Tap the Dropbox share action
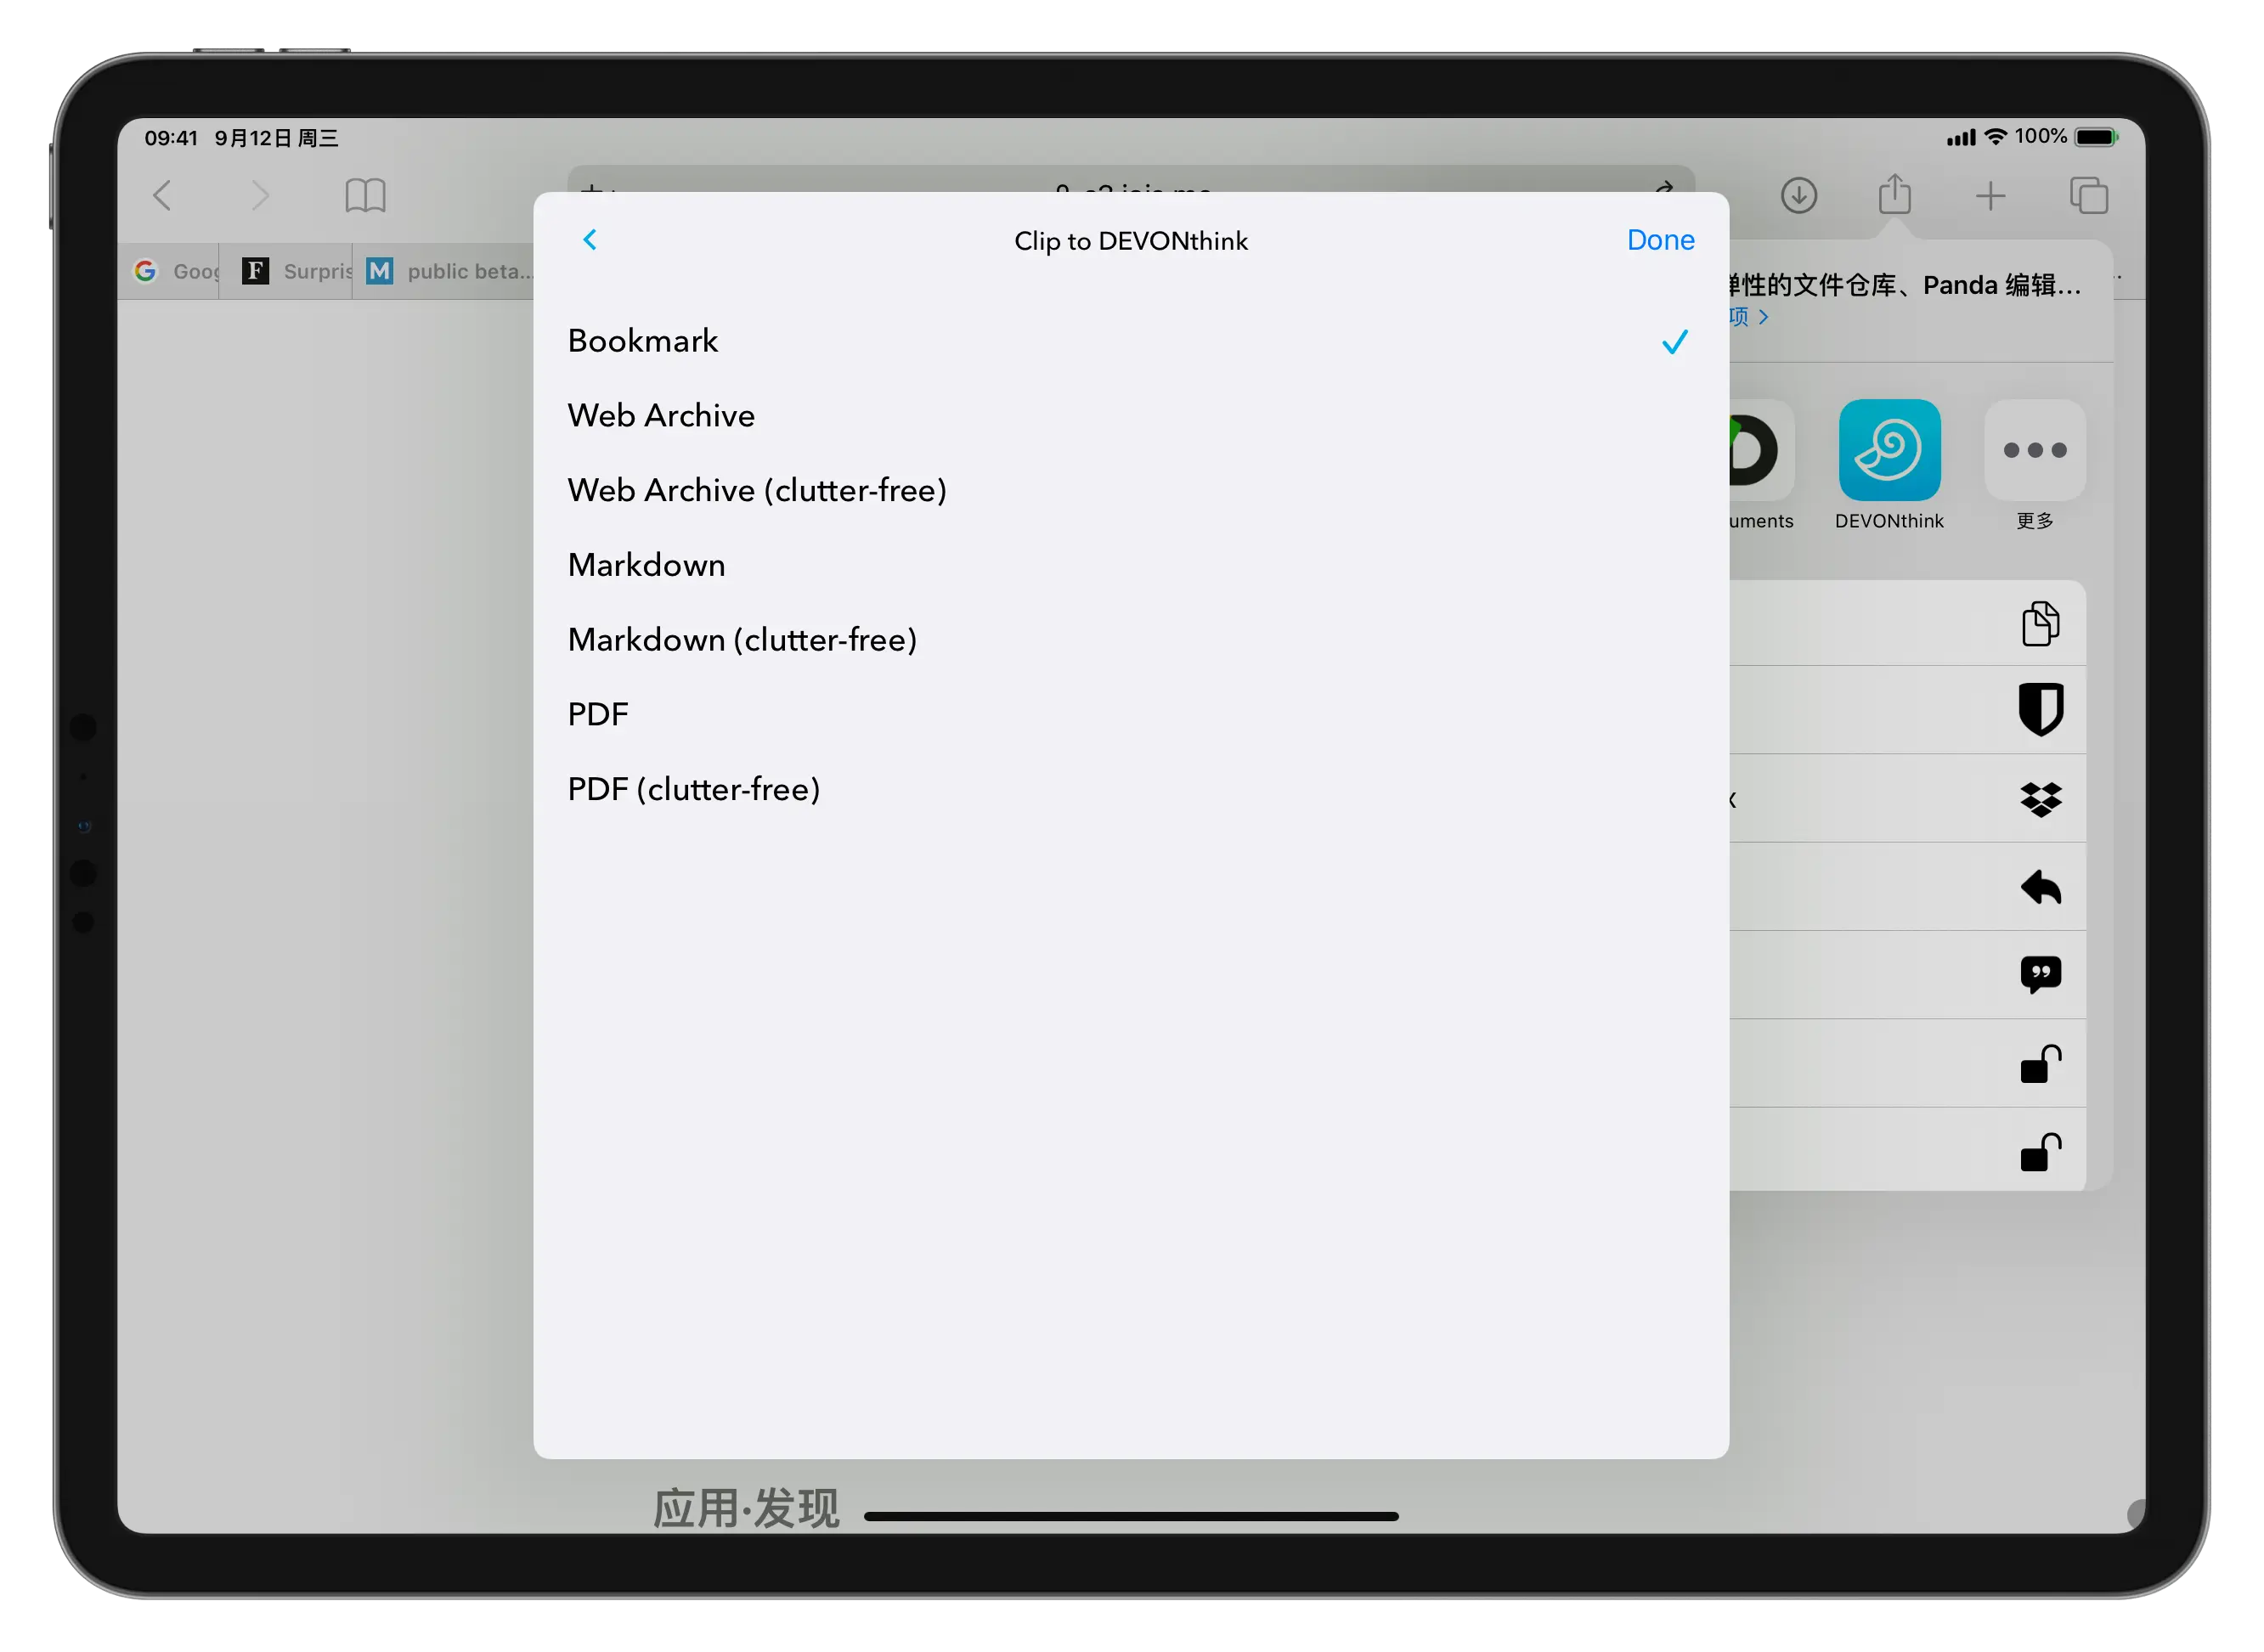Image resolution: width=2264 pixels, height=1652 pixels. coord(2040,799)
